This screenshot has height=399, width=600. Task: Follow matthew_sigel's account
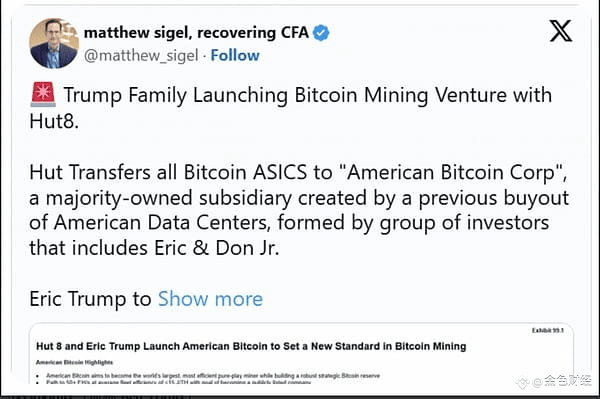point(235,55)
